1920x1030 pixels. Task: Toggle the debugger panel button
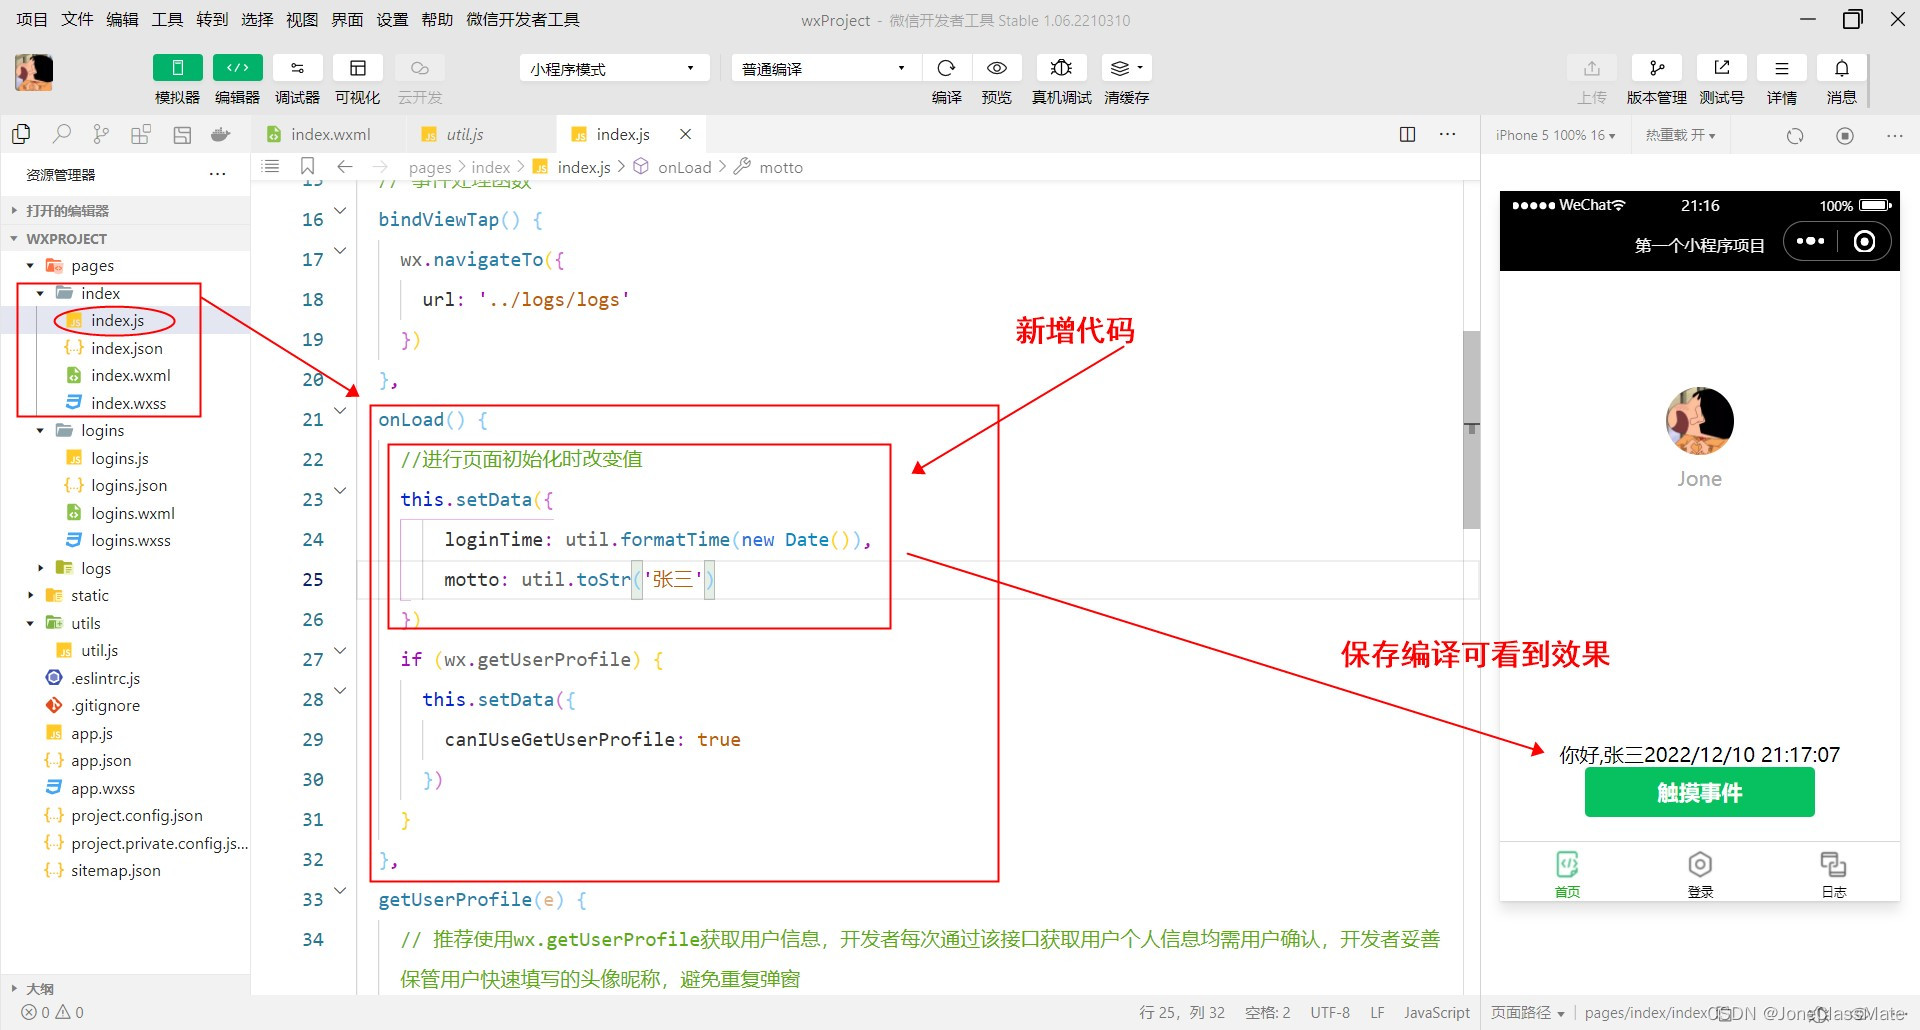297,68
